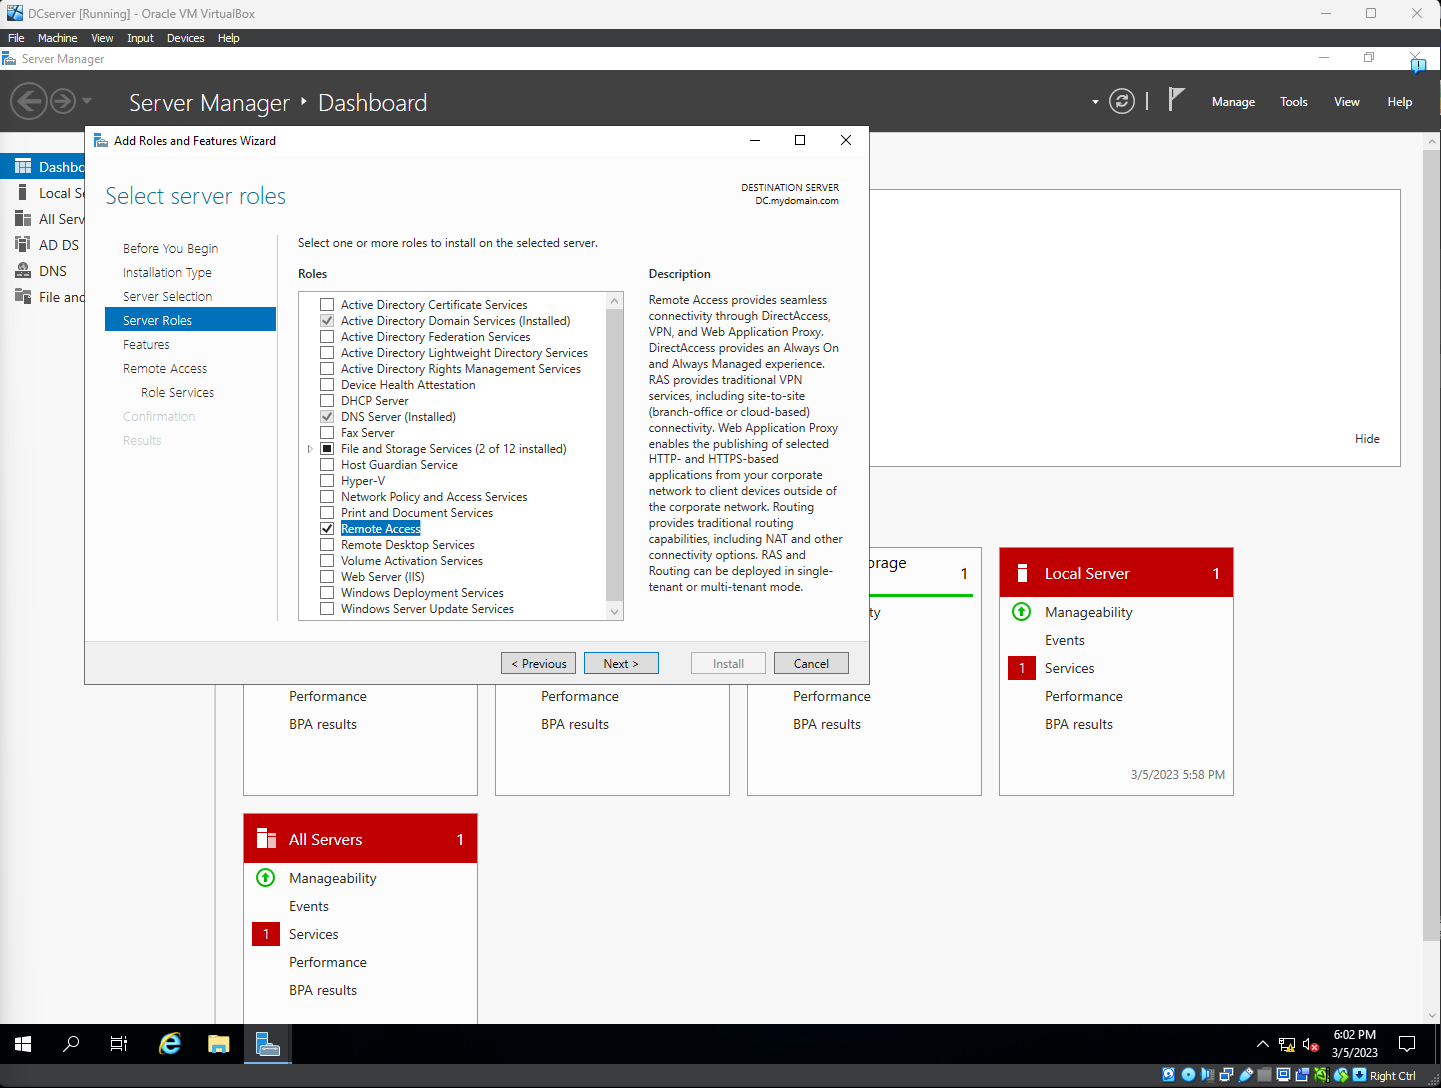Click Local Server tile header icon
The image size is (1441, 1088).
[1022, 573]
